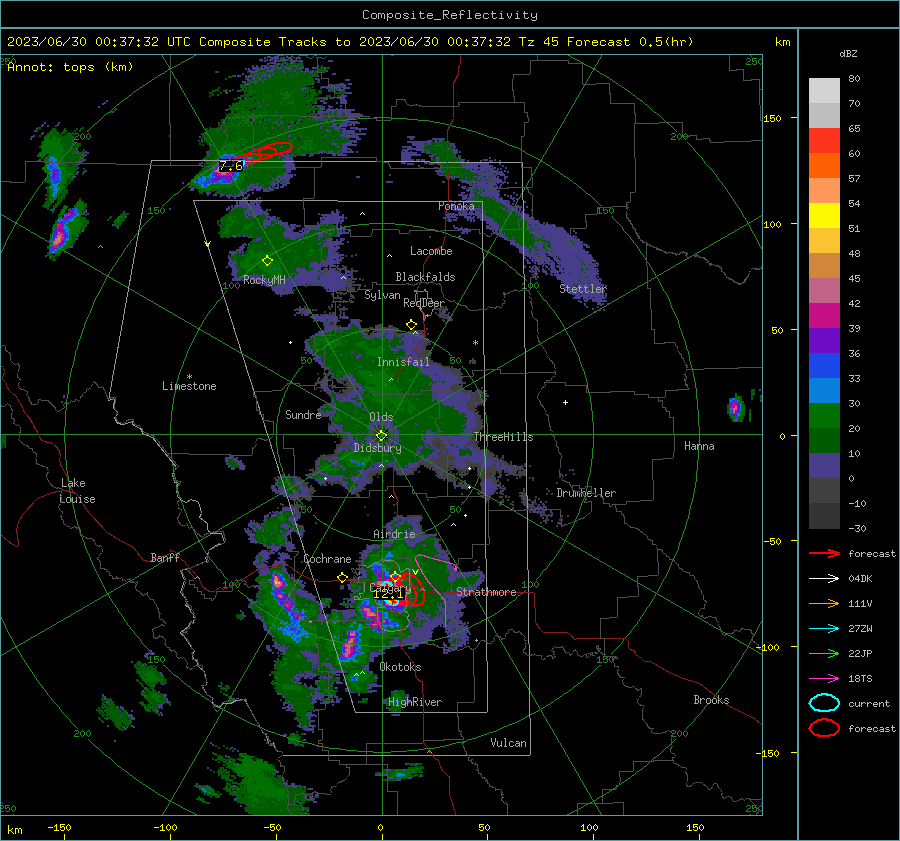
Task: Click the Sundre city label
Action: [303, 415]
